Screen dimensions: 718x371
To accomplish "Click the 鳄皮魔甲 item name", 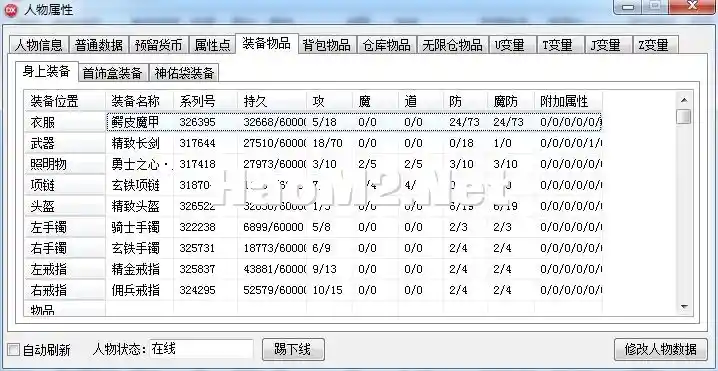I will point(136,122).
